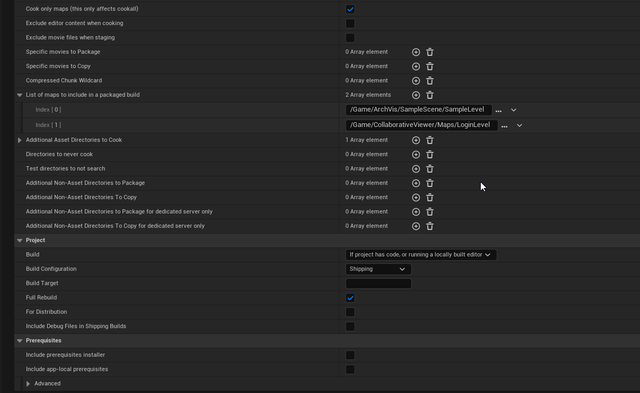Edit the LoginLevel map path field

[421, 125]
